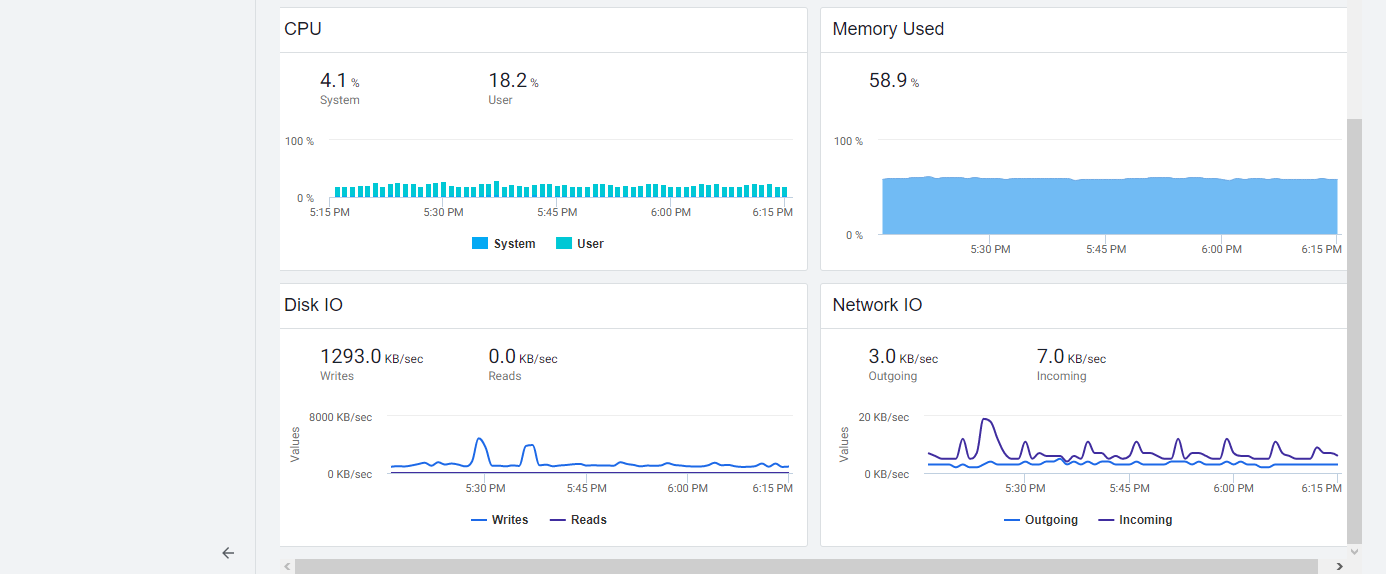Image resolution: width=1386 pixels, height=574 pixels.
Task: Select the Memory Used card title
Action: point(888,29)
